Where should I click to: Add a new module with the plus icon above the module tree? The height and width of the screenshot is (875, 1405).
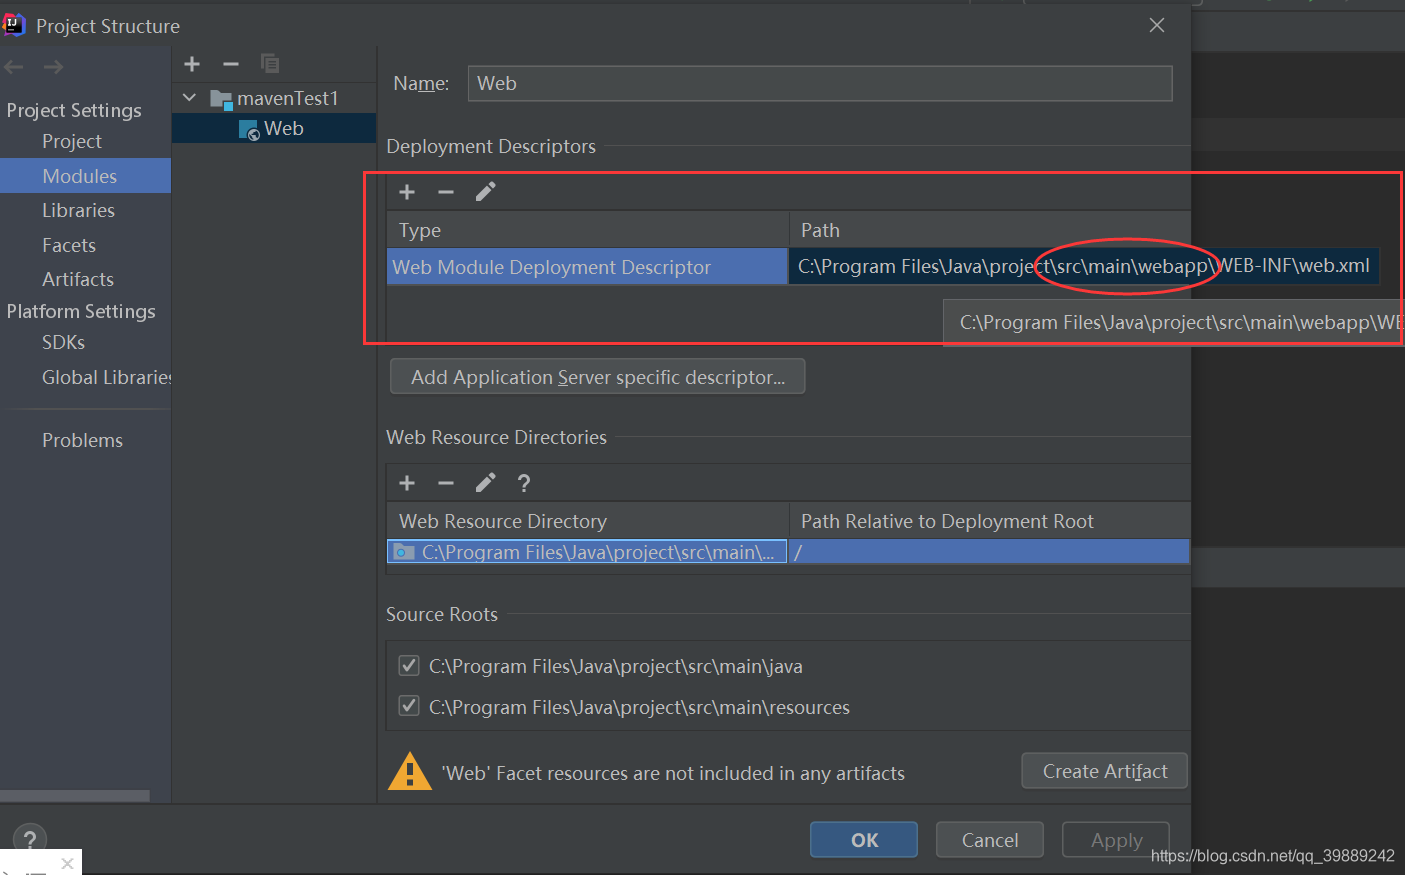(192, 64)
